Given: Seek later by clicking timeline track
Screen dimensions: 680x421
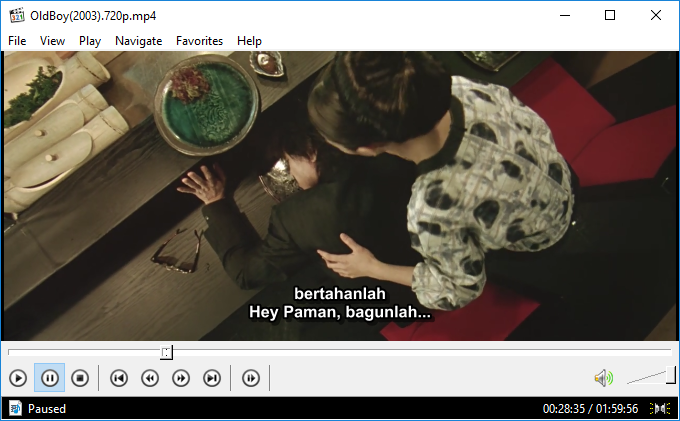Looking at the screenshot, I should coord(421,352).
